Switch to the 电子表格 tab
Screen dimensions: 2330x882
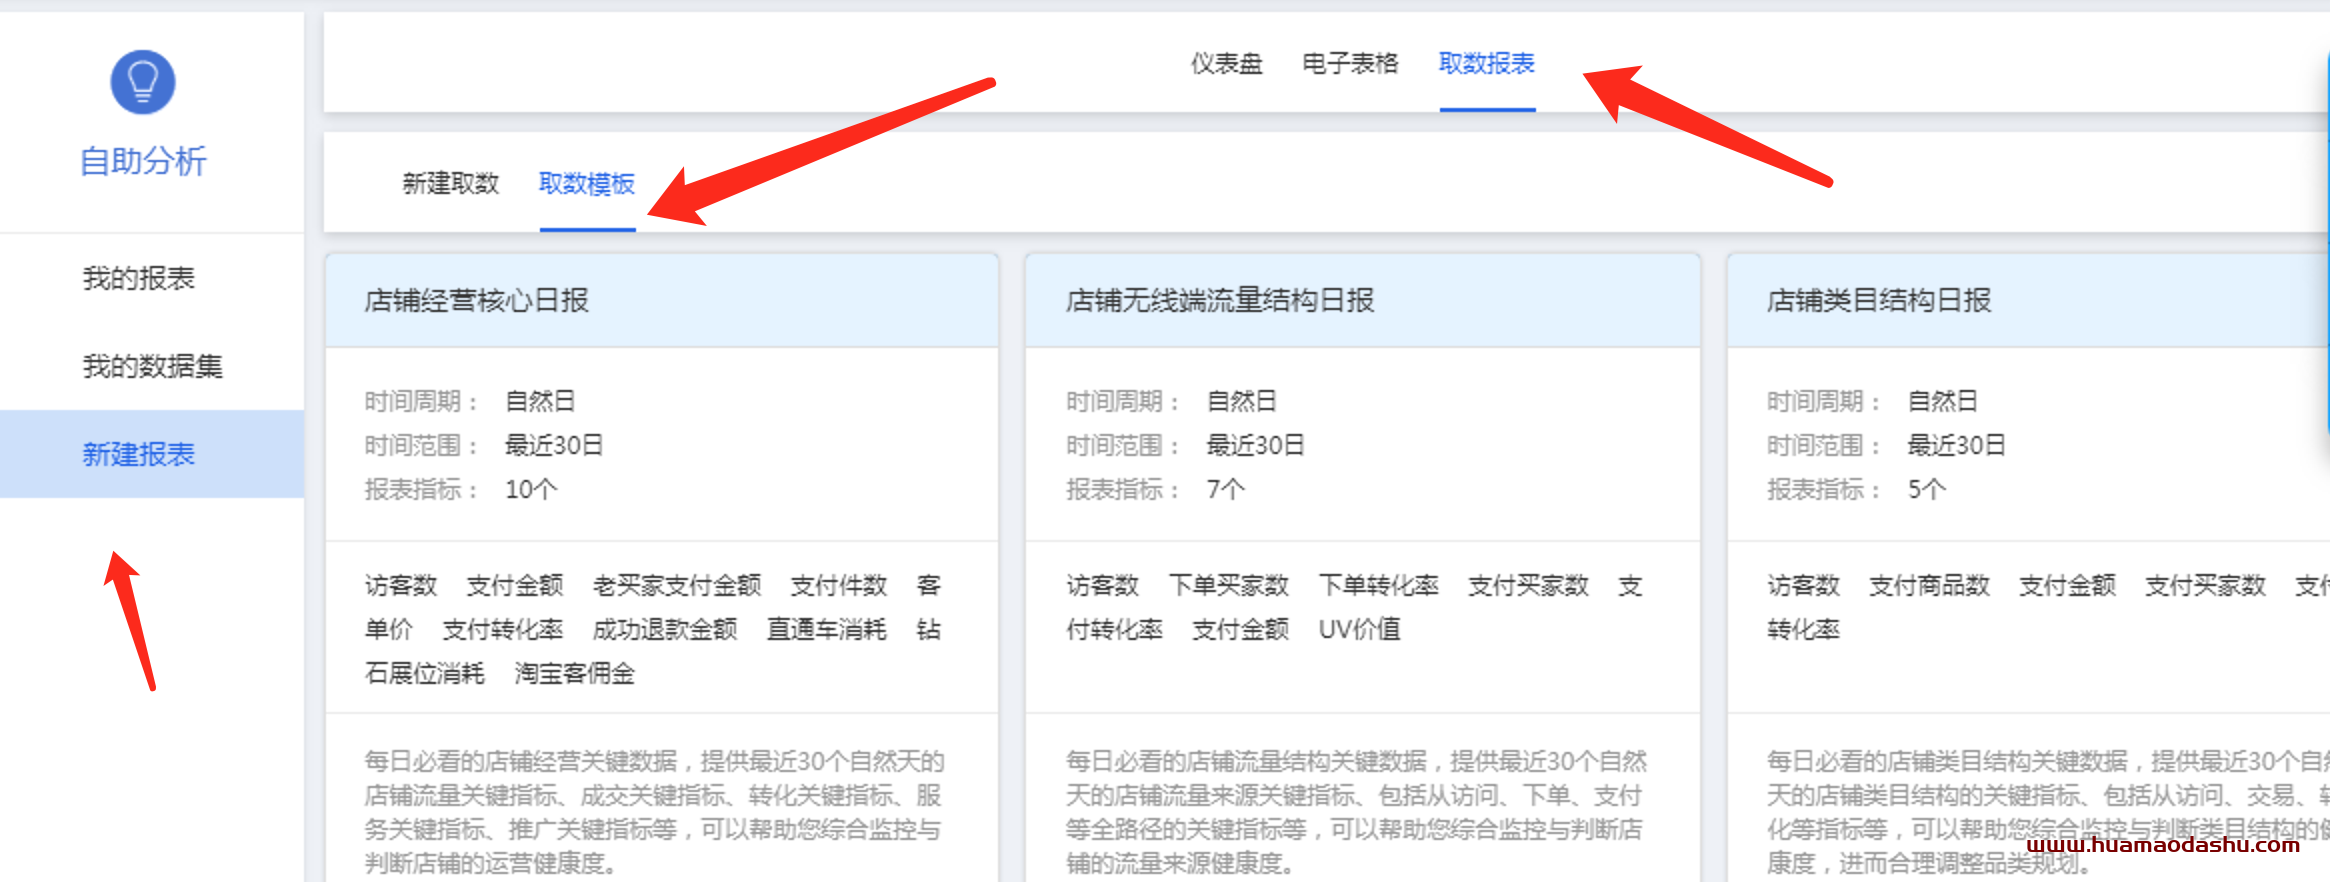point(1350,64)
